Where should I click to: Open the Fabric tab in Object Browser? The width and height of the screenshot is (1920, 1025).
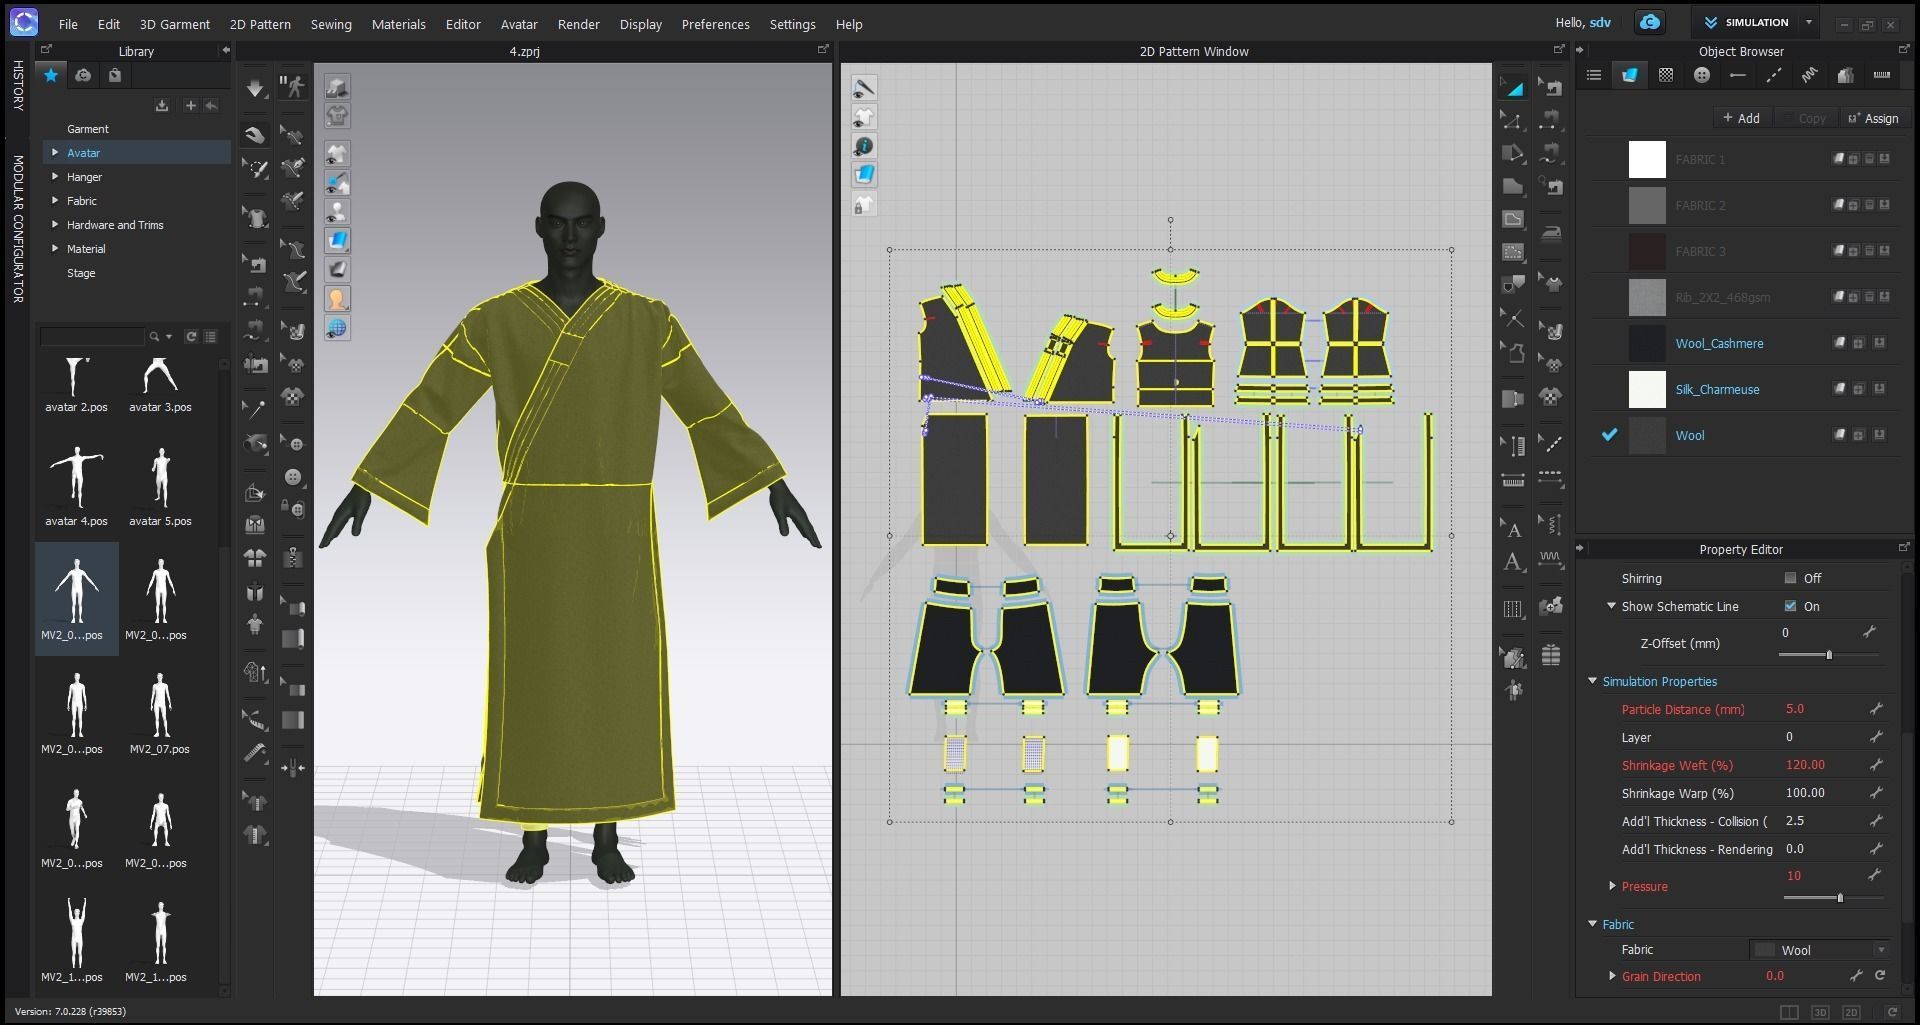click(x=1629, y=75)
